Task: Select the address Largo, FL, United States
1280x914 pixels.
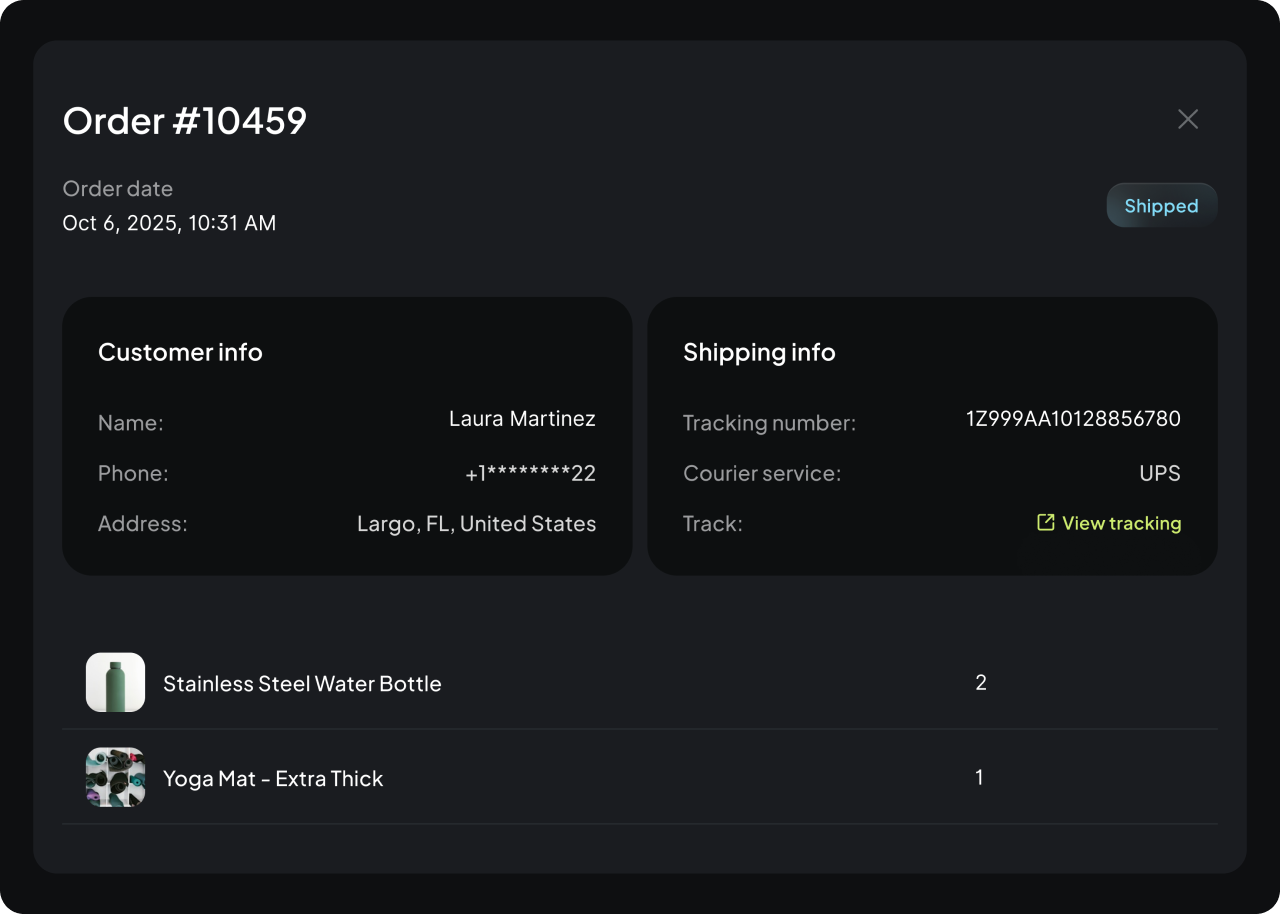Action: coord(476,523)
